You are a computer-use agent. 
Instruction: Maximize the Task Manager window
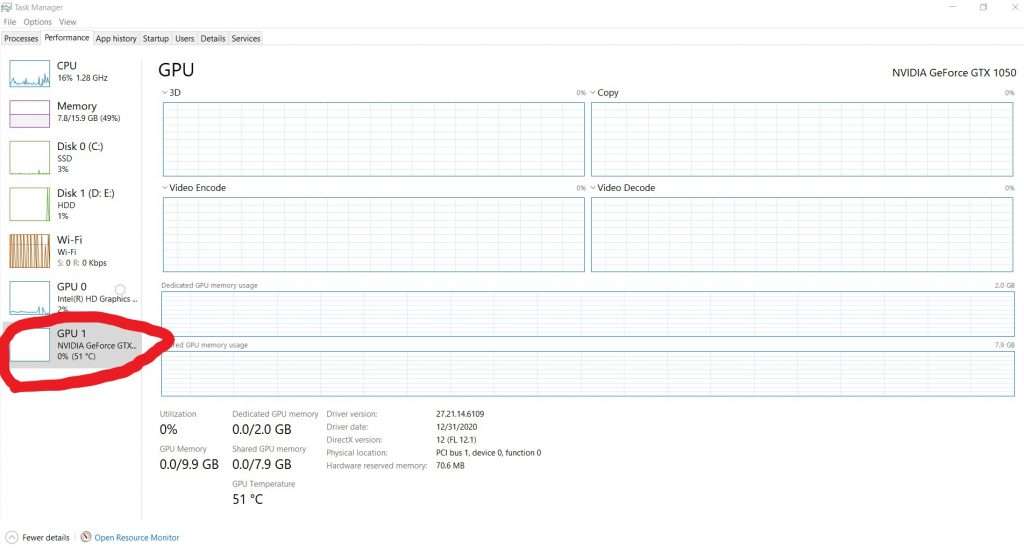(x=983, y=7)
